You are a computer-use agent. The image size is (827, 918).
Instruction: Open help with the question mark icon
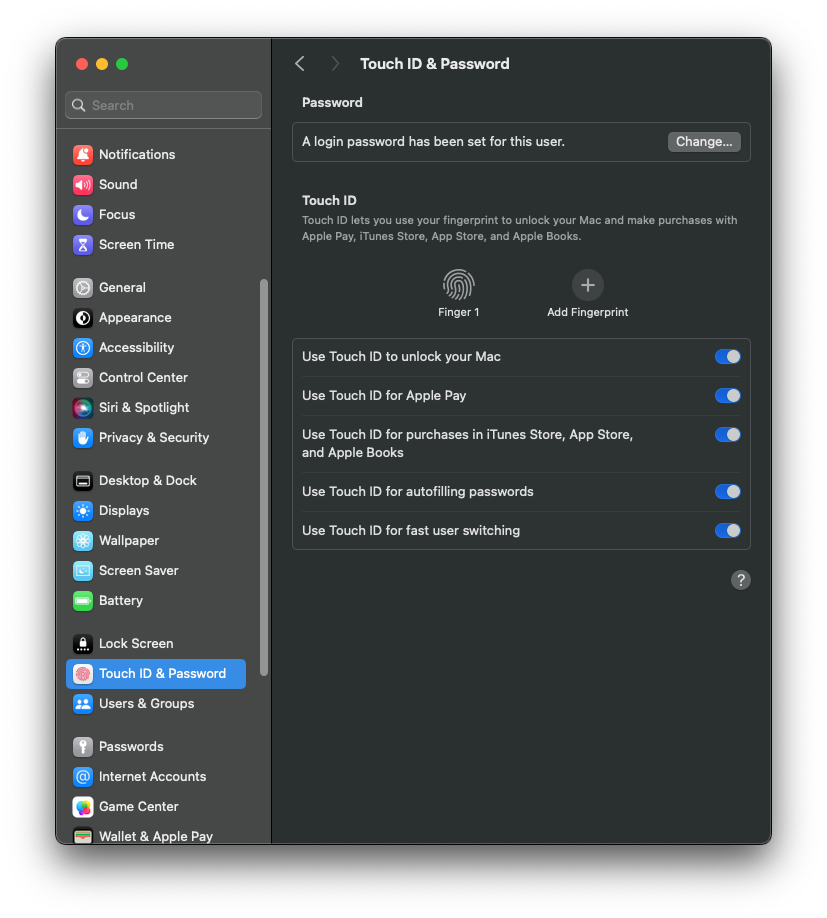[740, 580]
